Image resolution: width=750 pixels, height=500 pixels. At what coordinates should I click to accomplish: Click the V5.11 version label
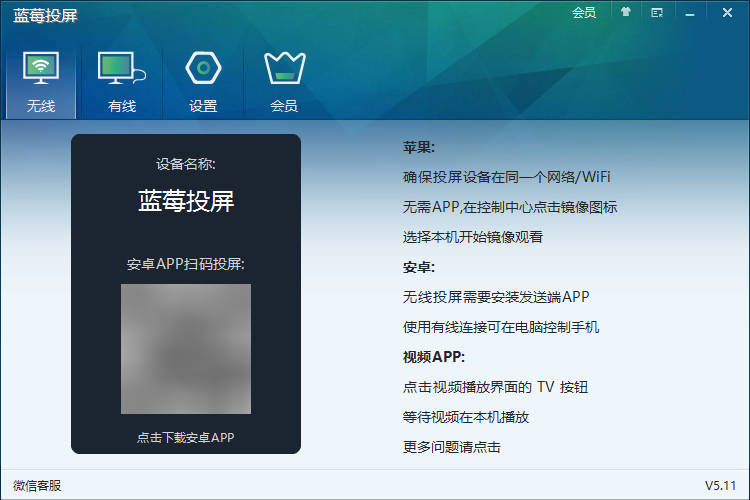[x=720, y=486]
